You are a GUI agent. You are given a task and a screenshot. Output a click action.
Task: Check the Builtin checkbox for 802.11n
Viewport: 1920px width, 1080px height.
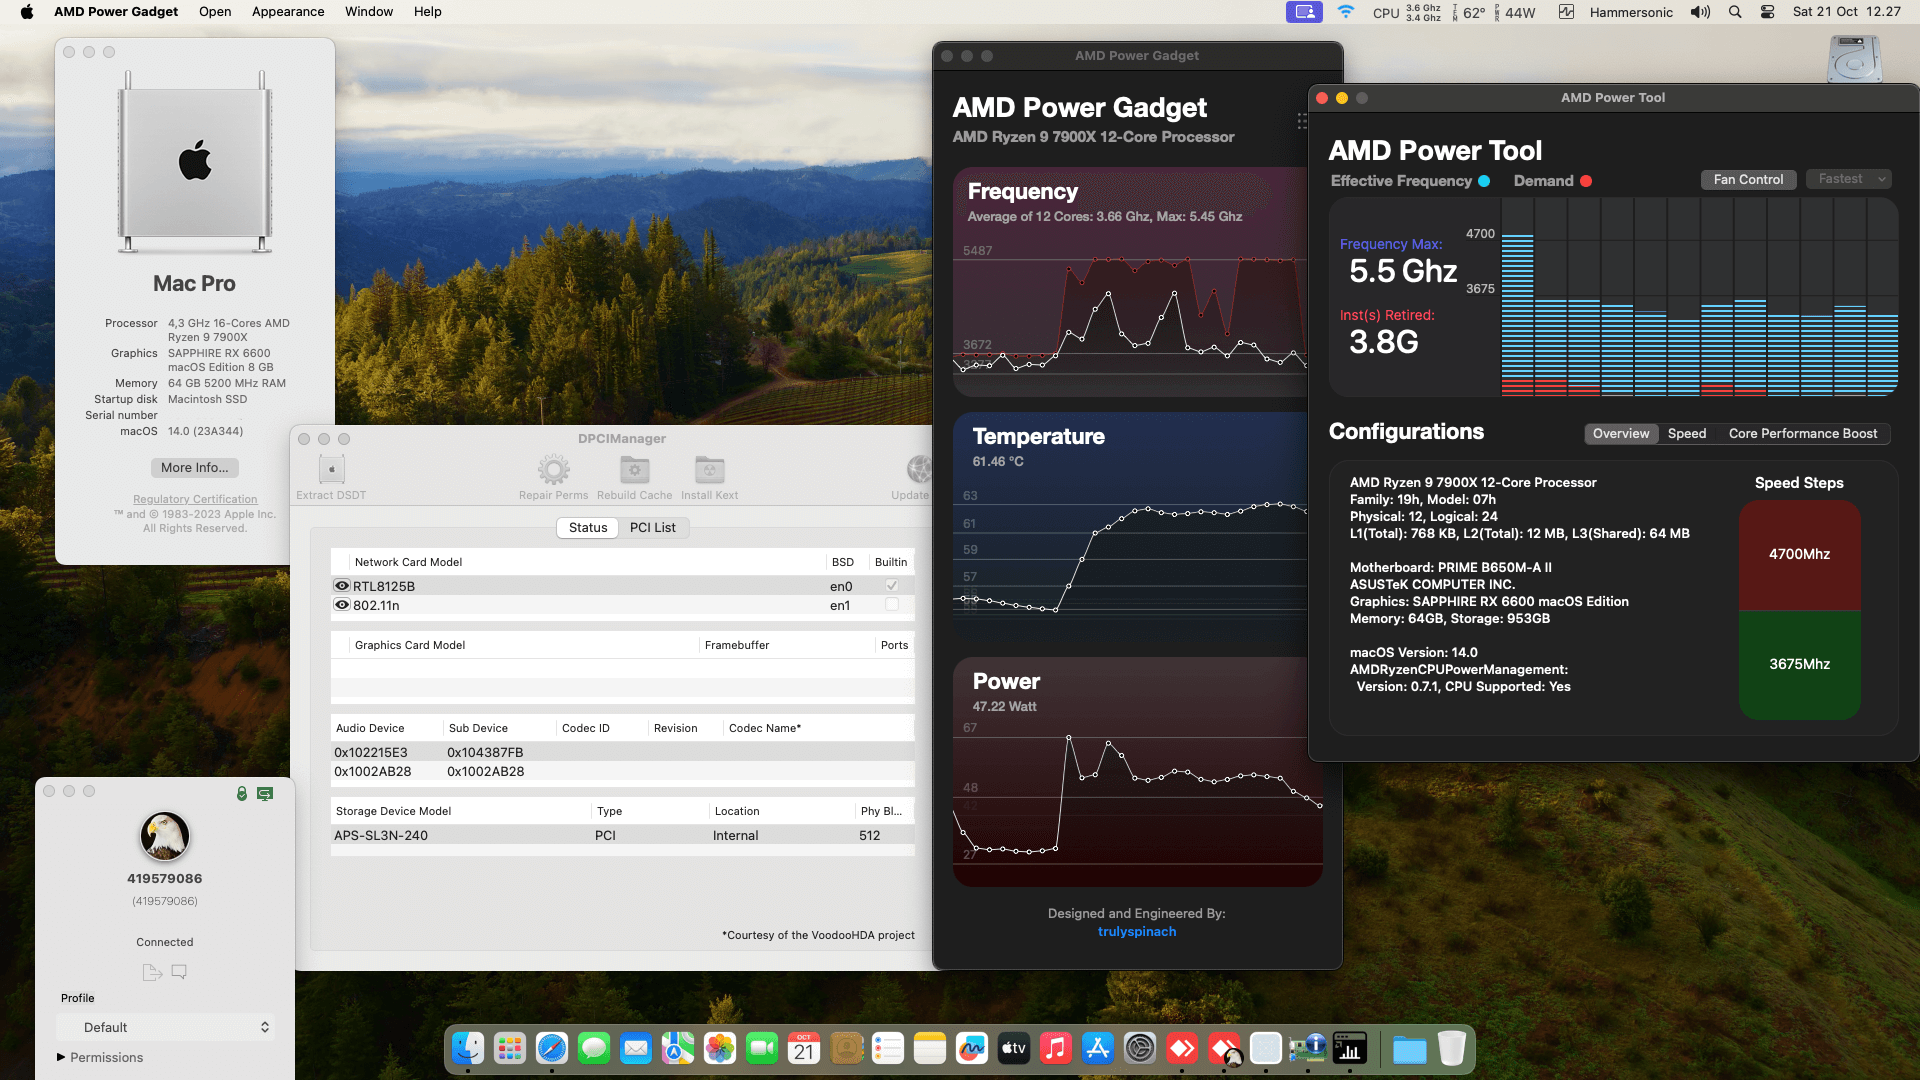891,605
